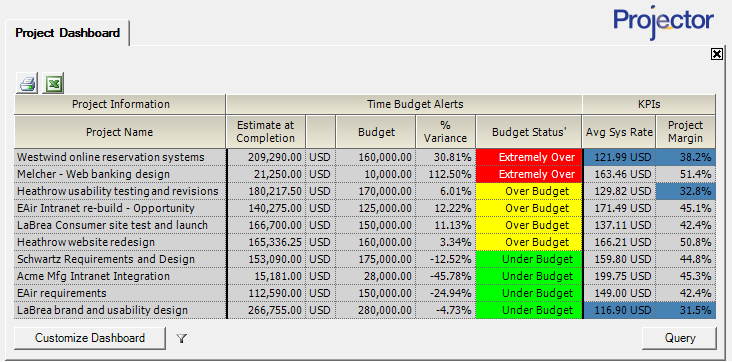Click the 32.8% project margin cell

pos(686,191)
